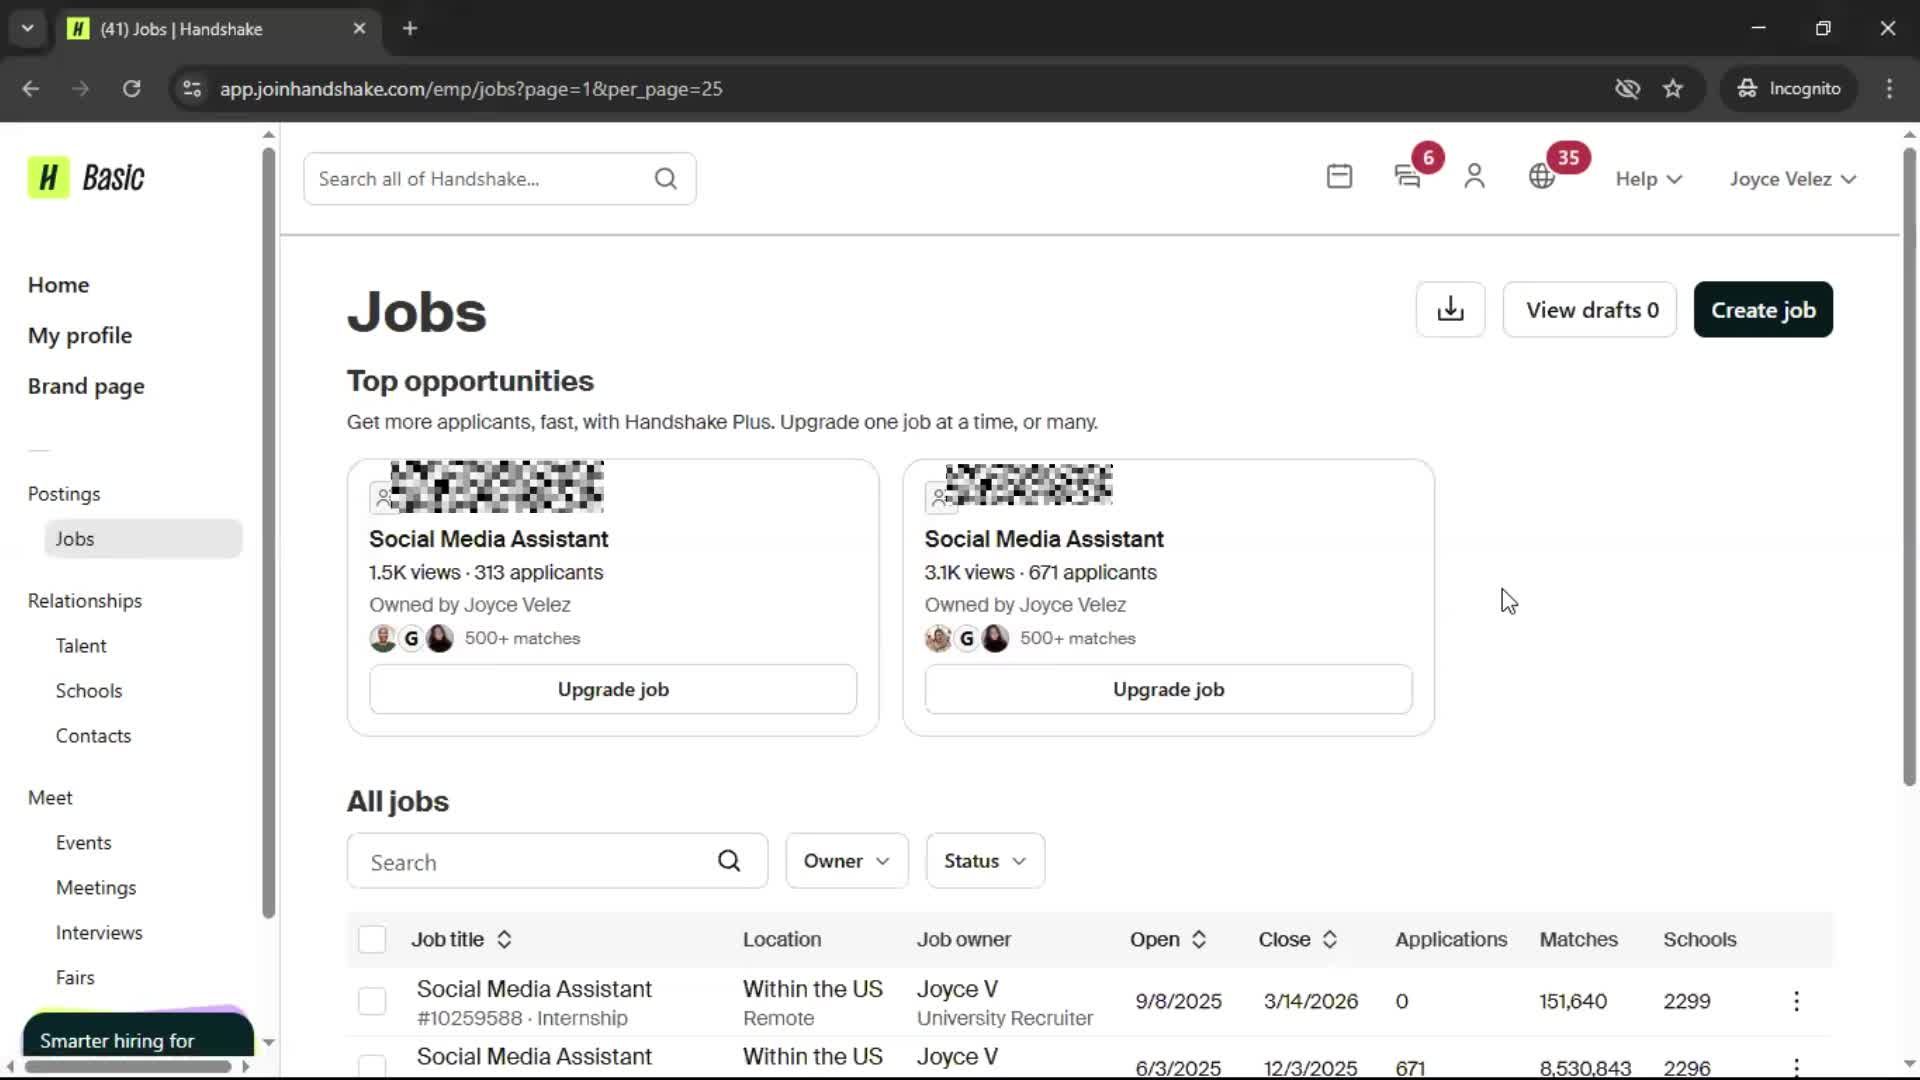
Task: Open the browser three-dot menu
Action: point(1889,88)
